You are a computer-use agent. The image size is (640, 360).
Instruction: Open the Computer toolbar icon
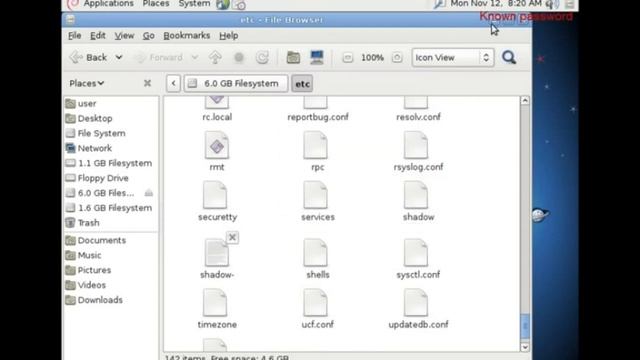coord(317,58)
